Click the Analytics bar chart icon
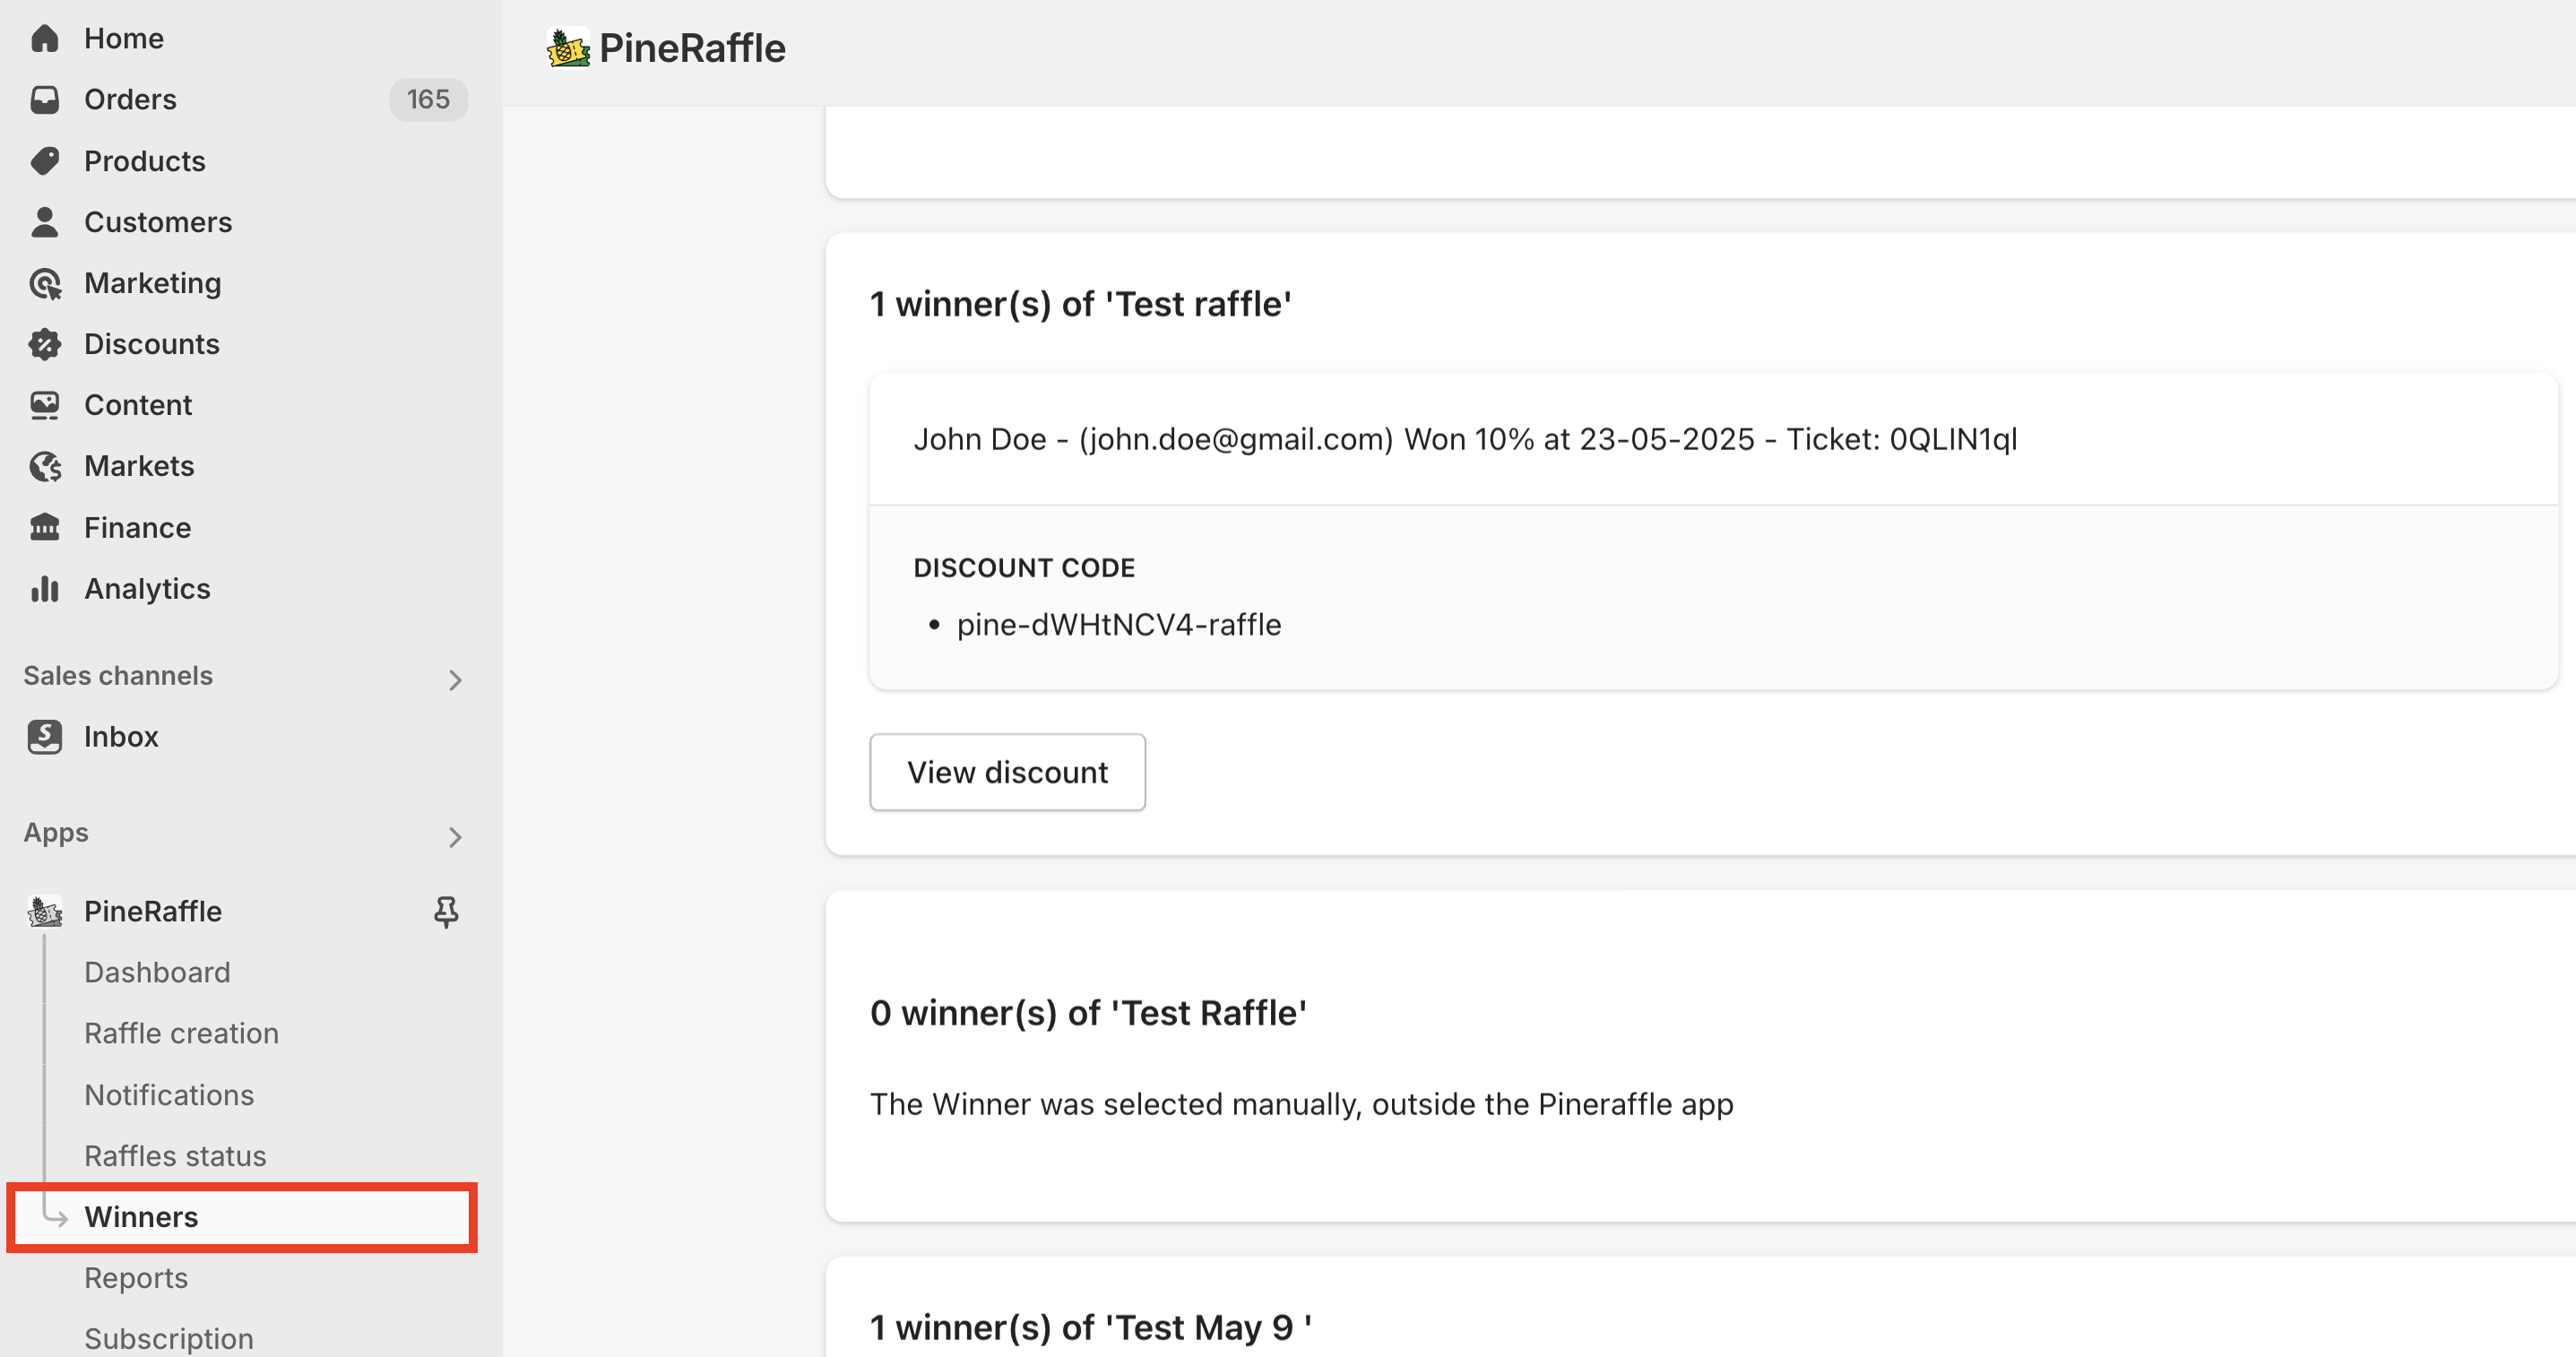This screenshot has width=2576, height=1357. pos(45,588)
